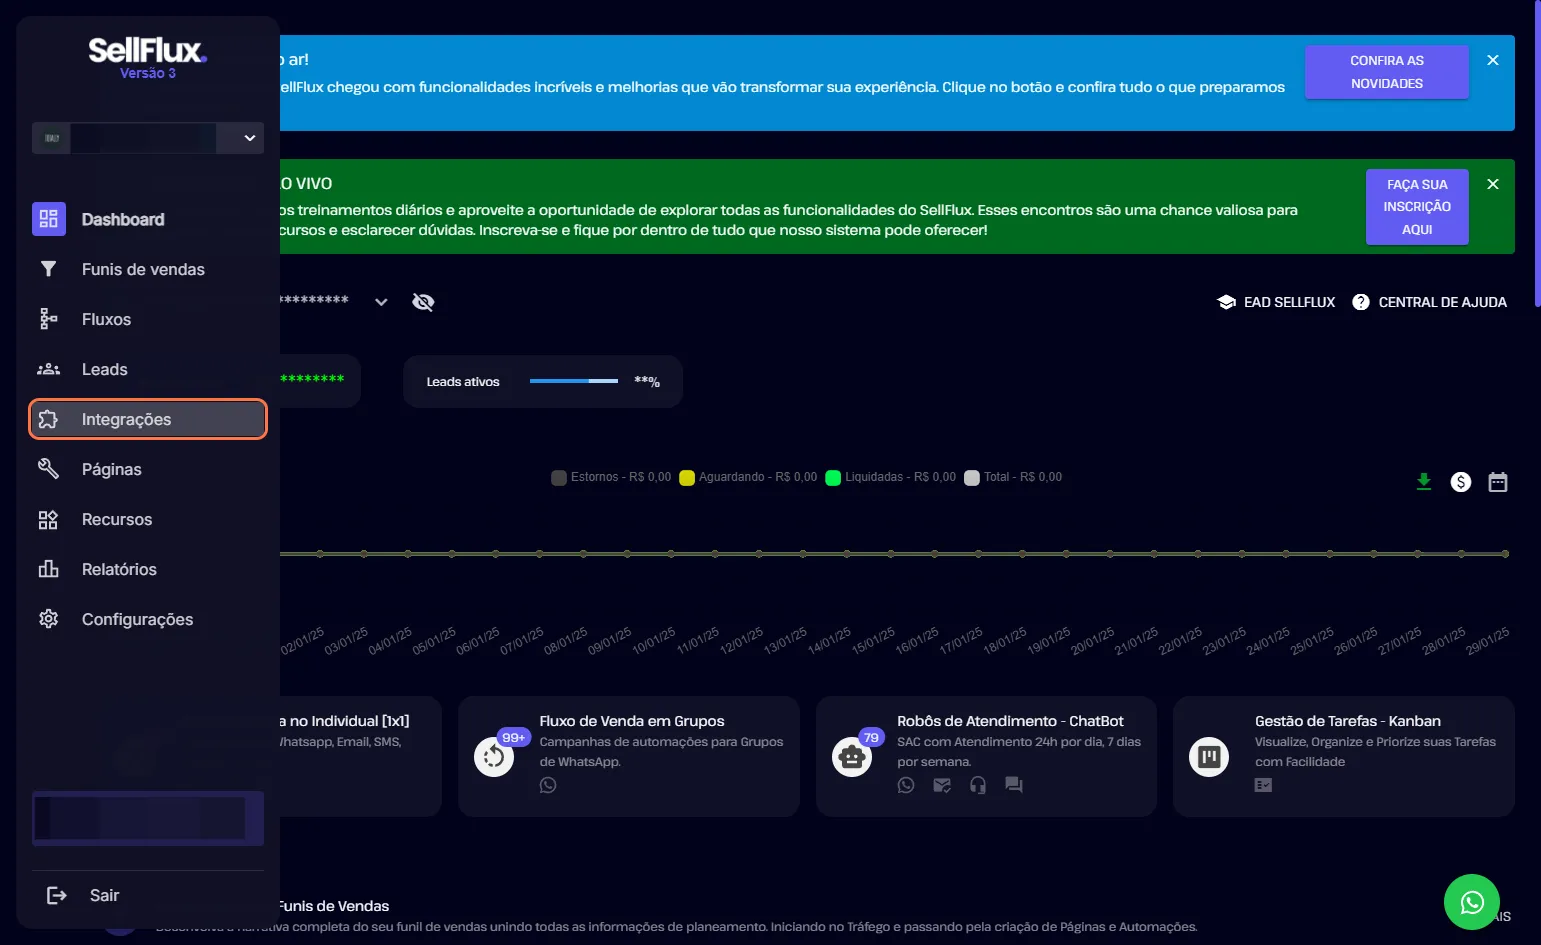The image size is (1541, 945).
Task: Toggle hidden values with crossed eye icon
Action: (x=423, y=302)
